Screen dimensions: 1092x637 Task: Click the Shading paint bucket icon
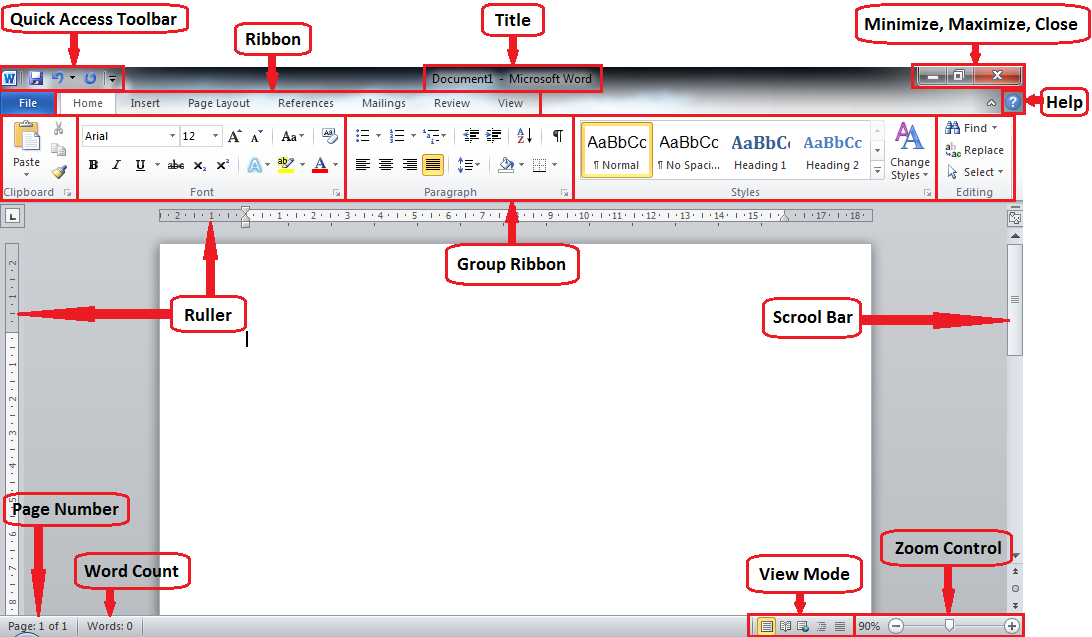[x=506, y=165]
